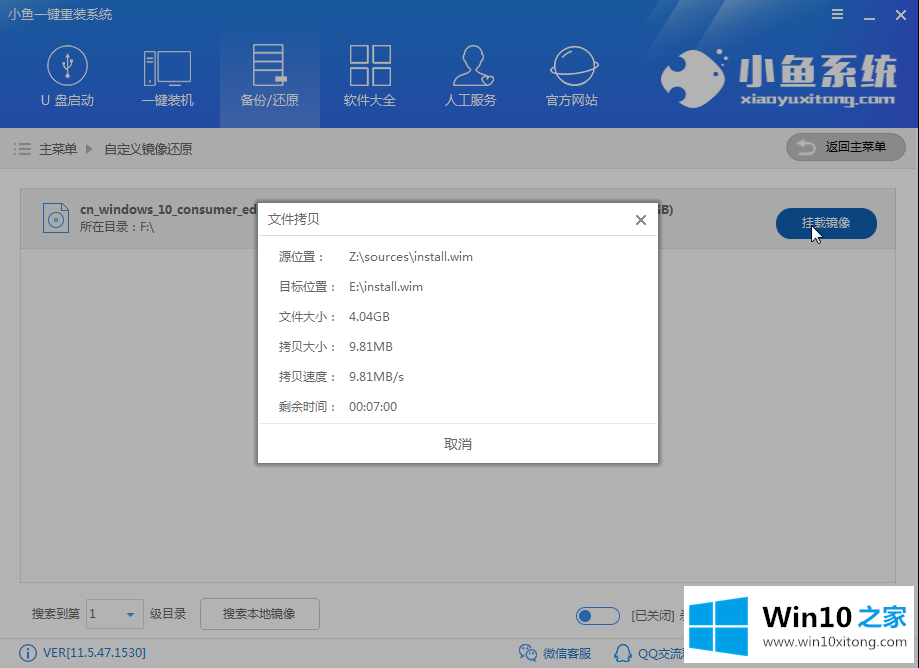This screenshot has width=919, height=668.
Task: Open the 备份/还原 backup and restore tab
Action: [x=269, y=77]
